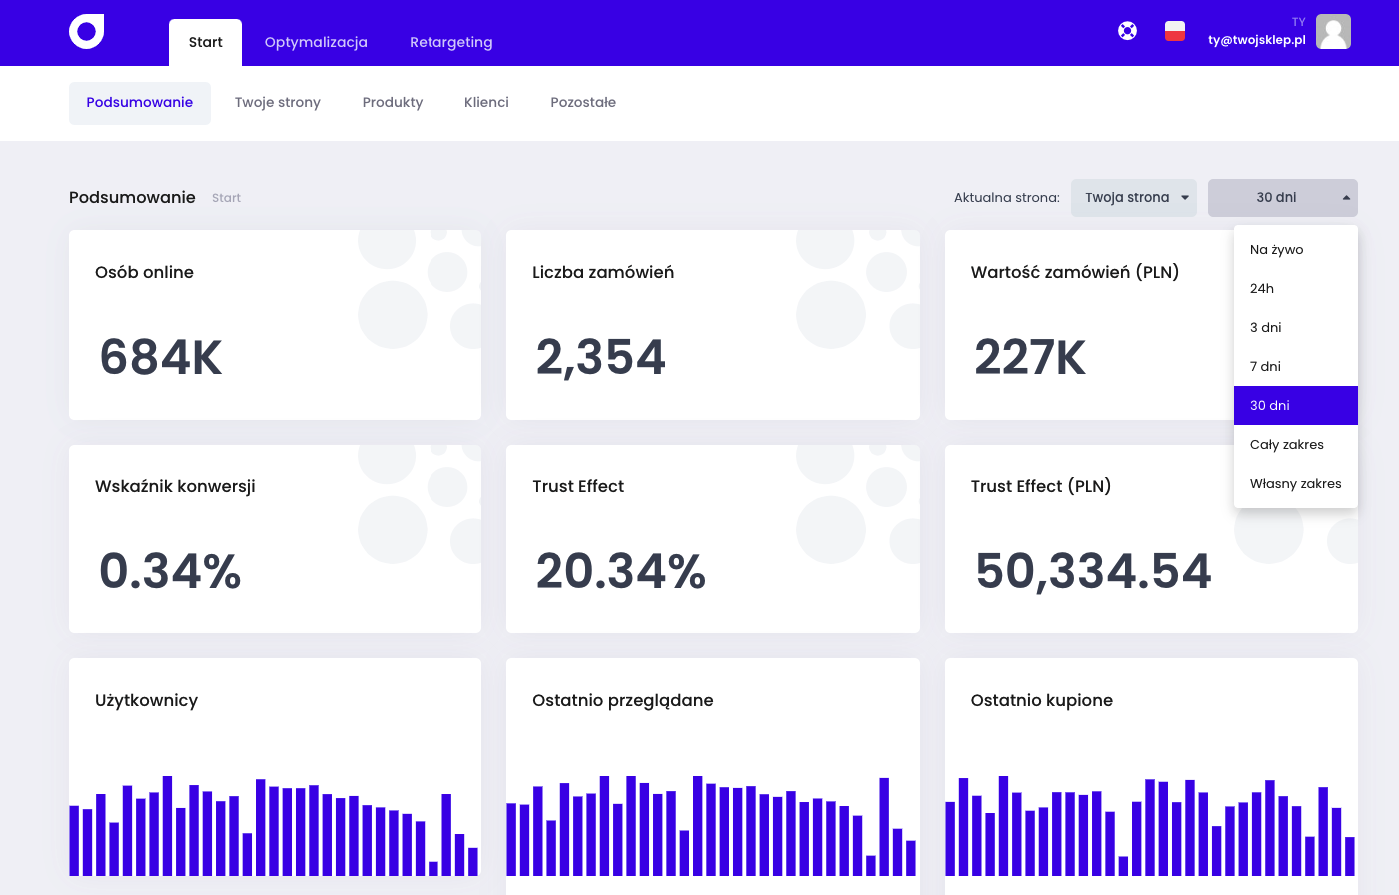Click the Ostatnio kupione chart title

(1042, 701)
